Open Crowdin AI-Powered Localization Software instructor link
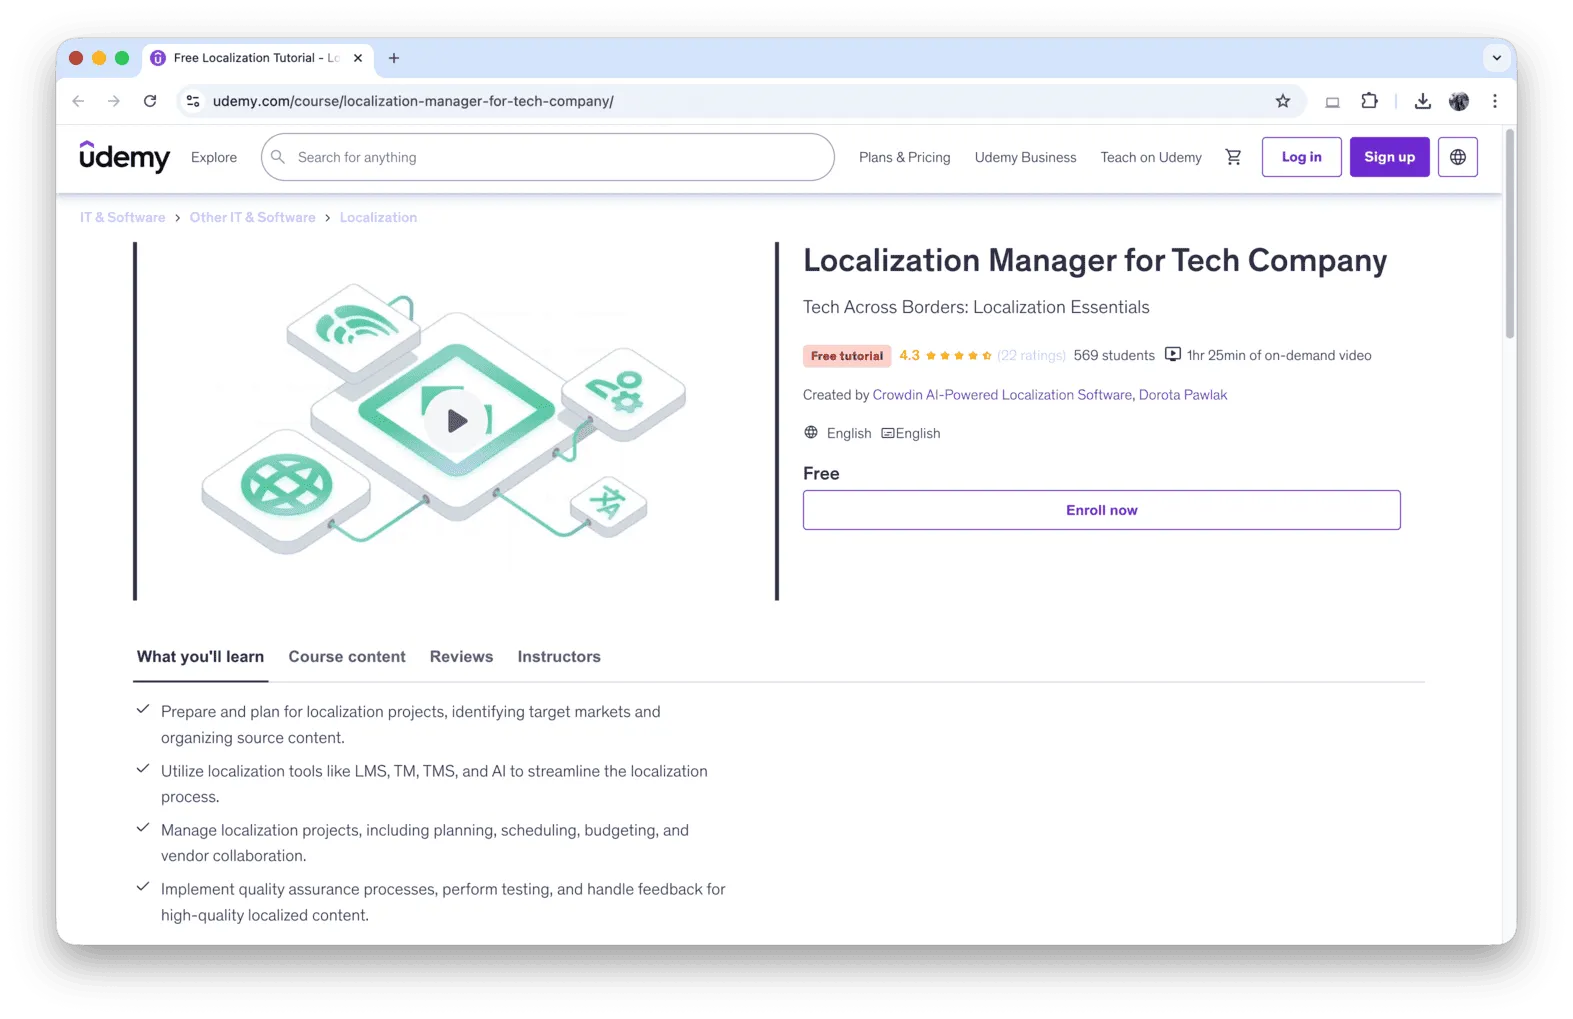The width and height of the screenshot is (1573, 1019). (x=1002, y=395)
